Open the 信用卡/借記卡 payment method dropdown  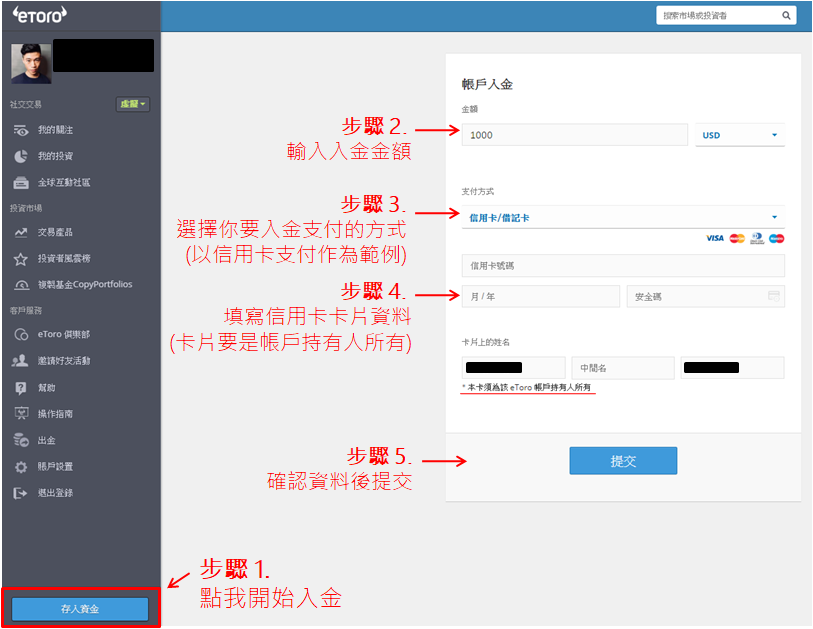point(623,217)
